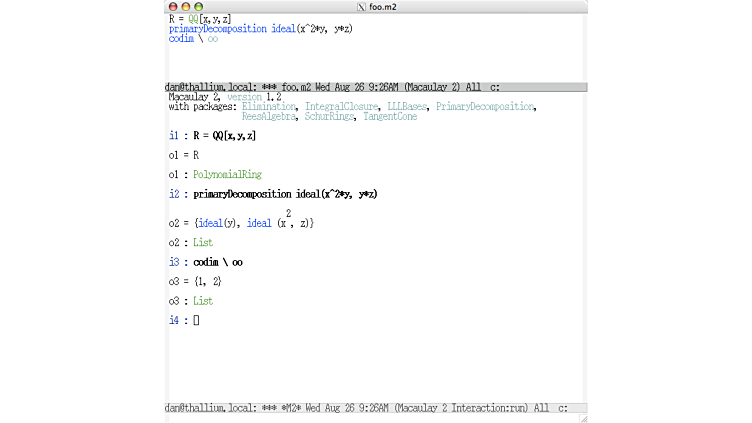Place cursor at the i4 input prompt
The width and height of the screenshot is (752, 423).
196,320
